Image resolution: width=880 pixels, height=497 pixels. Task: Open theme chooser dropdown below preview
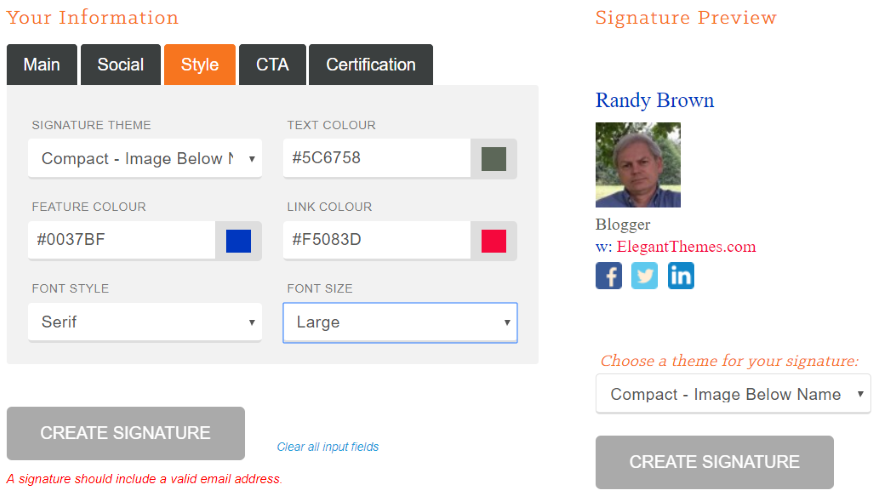(733, 394)
